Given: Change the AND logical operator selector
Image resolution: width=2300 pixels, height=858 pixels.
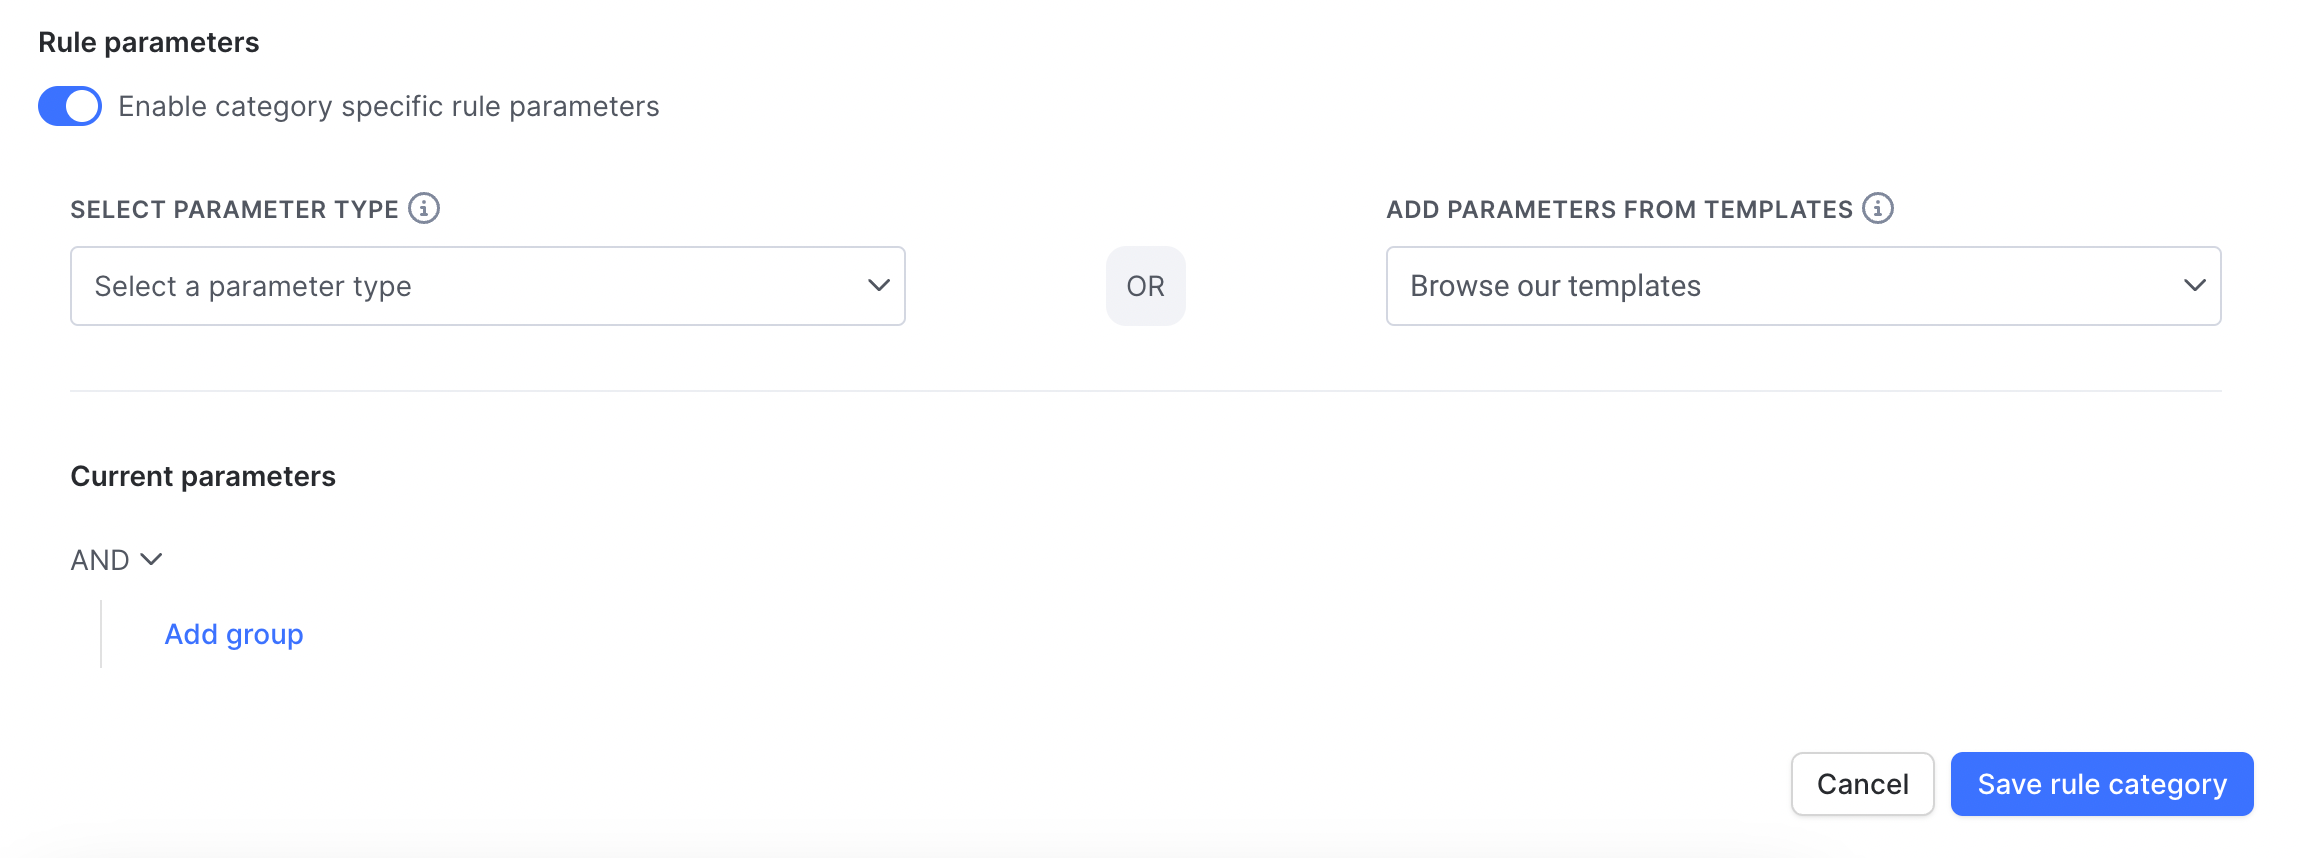Looking at the screenshot, I should tap(116, 560).
